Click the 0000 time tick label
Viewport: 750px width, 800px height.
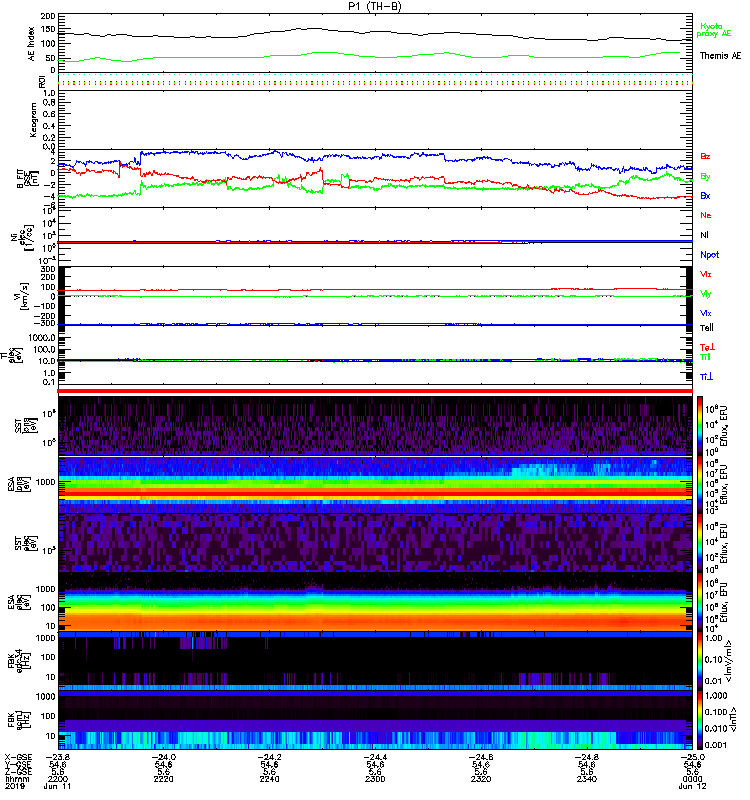click(x=692, y=779)
